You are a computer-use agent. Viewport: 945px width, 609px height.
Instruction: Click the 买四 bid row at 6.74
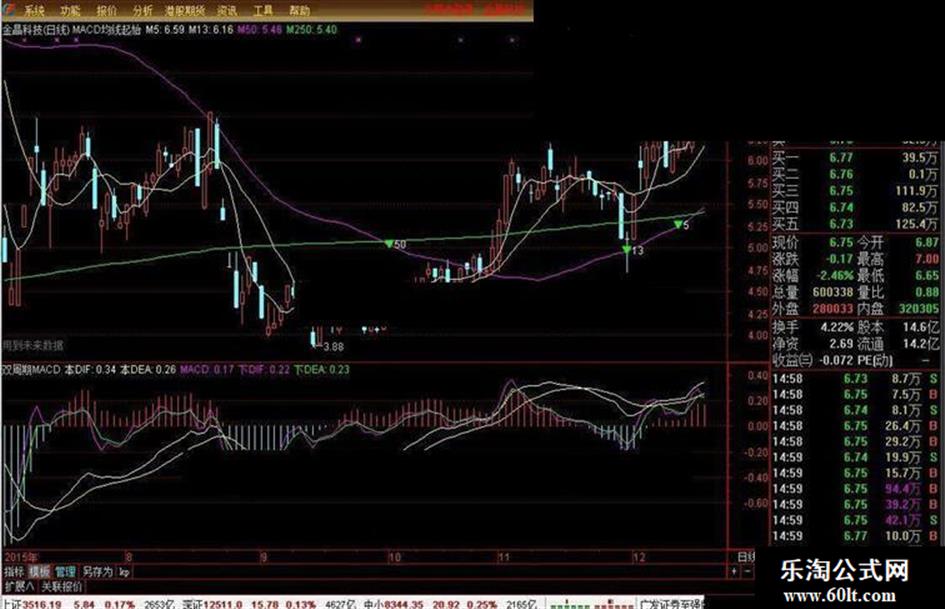[x=855, y=207]
